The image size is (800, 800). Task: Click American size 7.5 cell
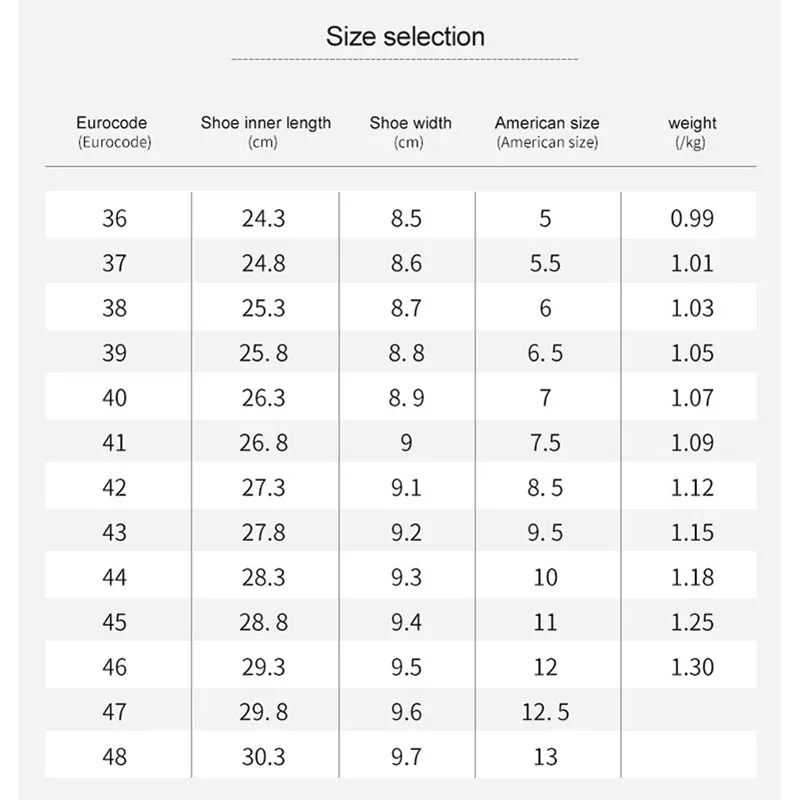click(x=545, y=442)
